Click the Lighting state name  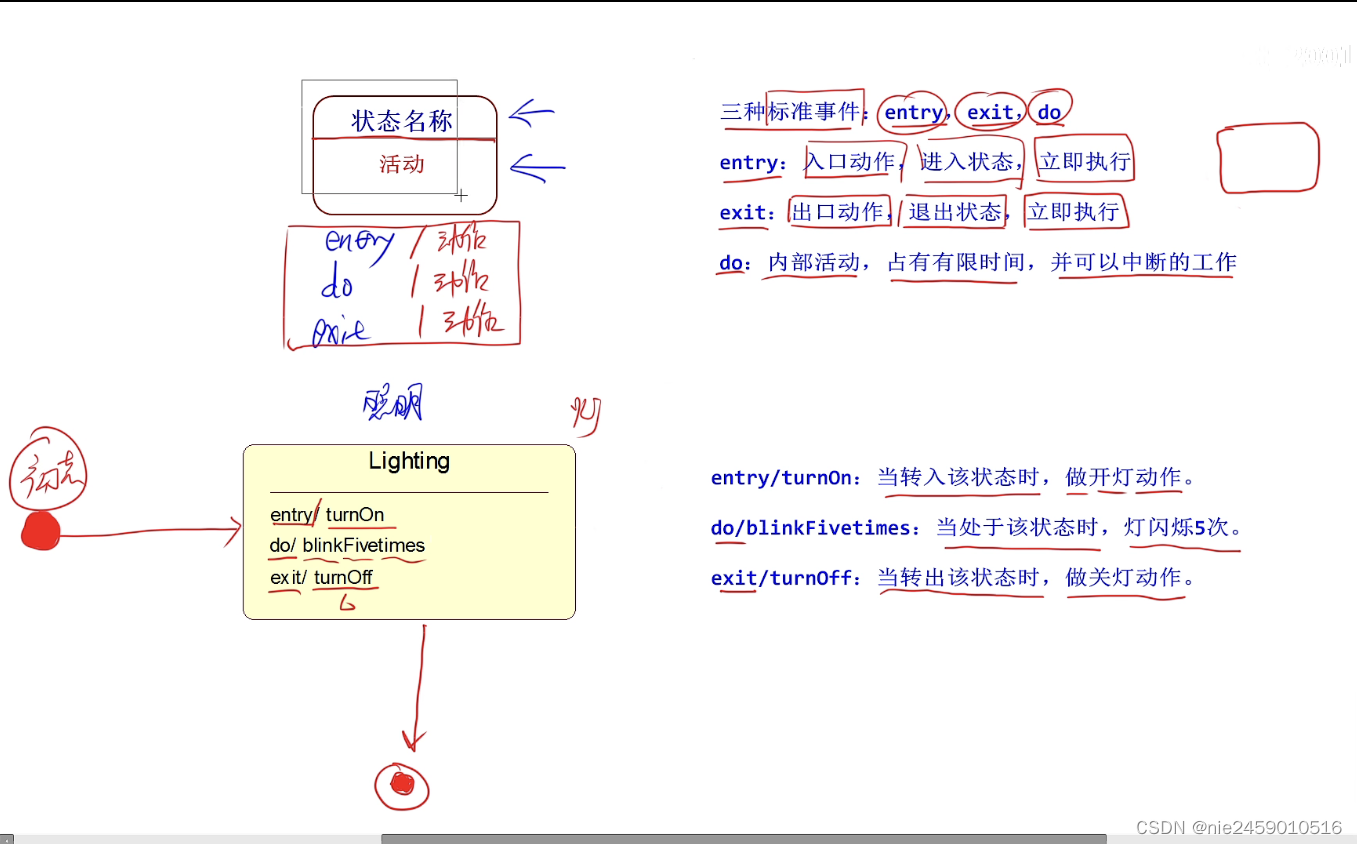[409, 461]
